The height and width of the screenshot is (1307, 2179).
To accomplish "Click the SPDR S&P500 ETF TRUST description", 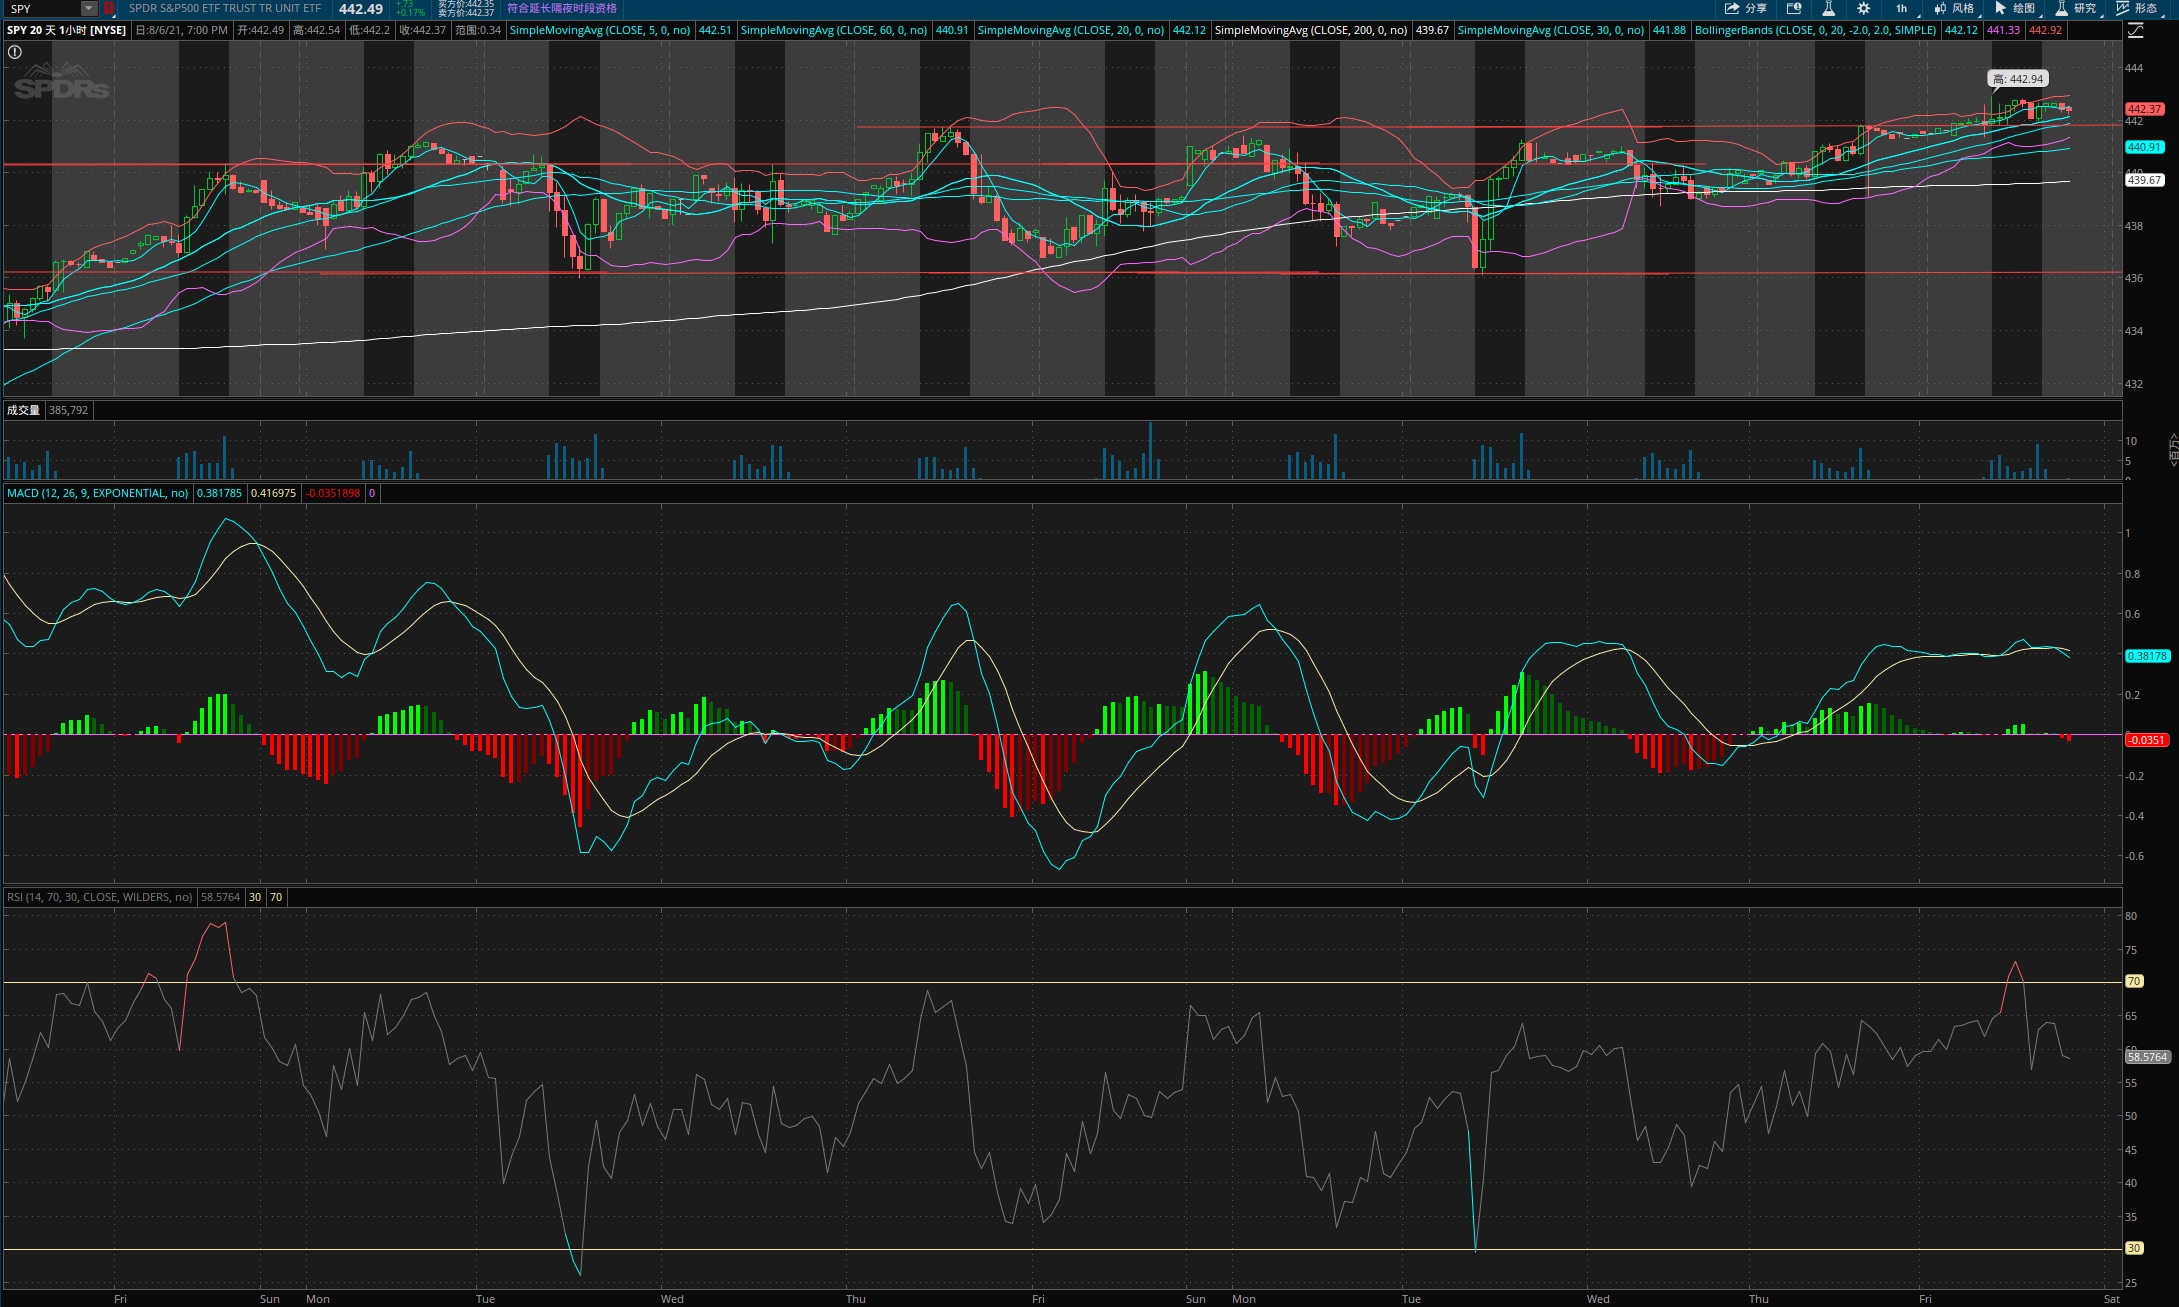I will pos(225,8).
